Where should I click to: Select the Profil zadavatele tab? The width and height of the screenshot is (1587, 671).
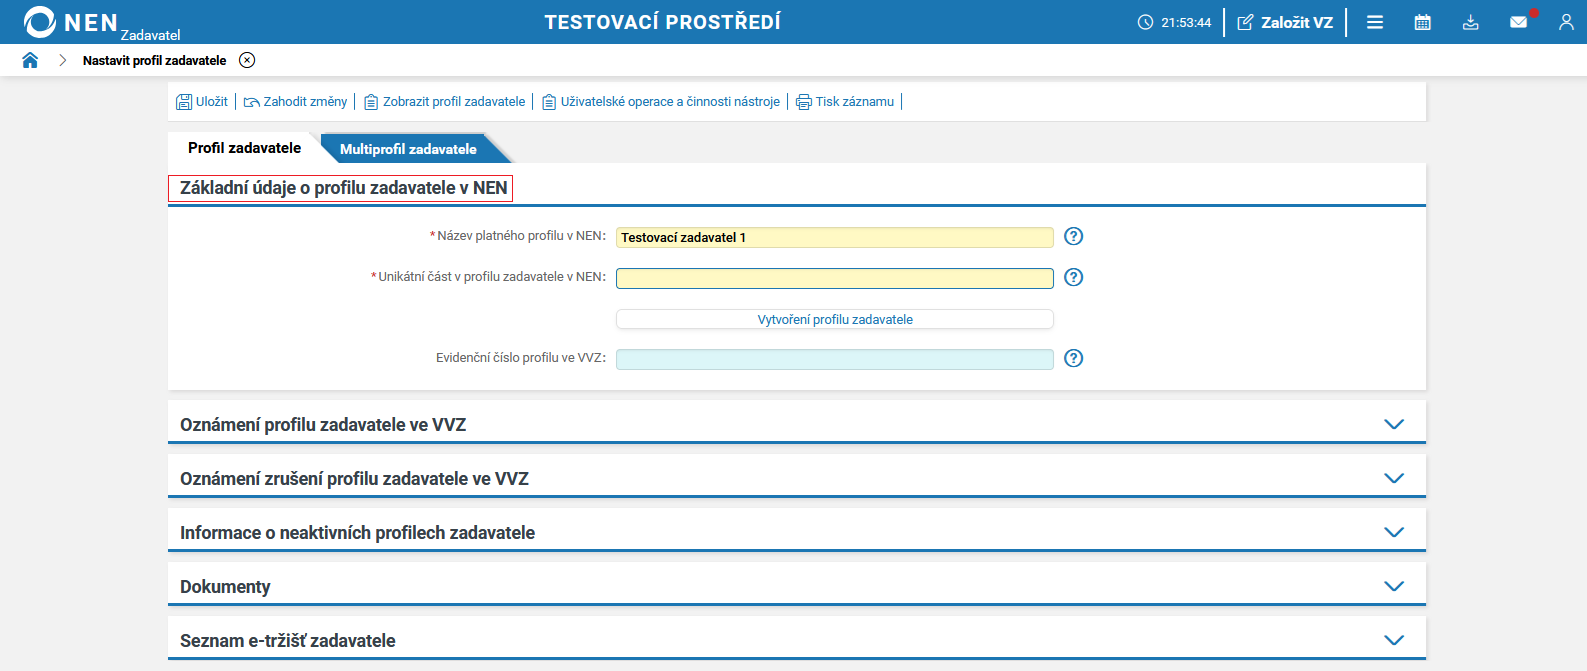coord(244,148)
